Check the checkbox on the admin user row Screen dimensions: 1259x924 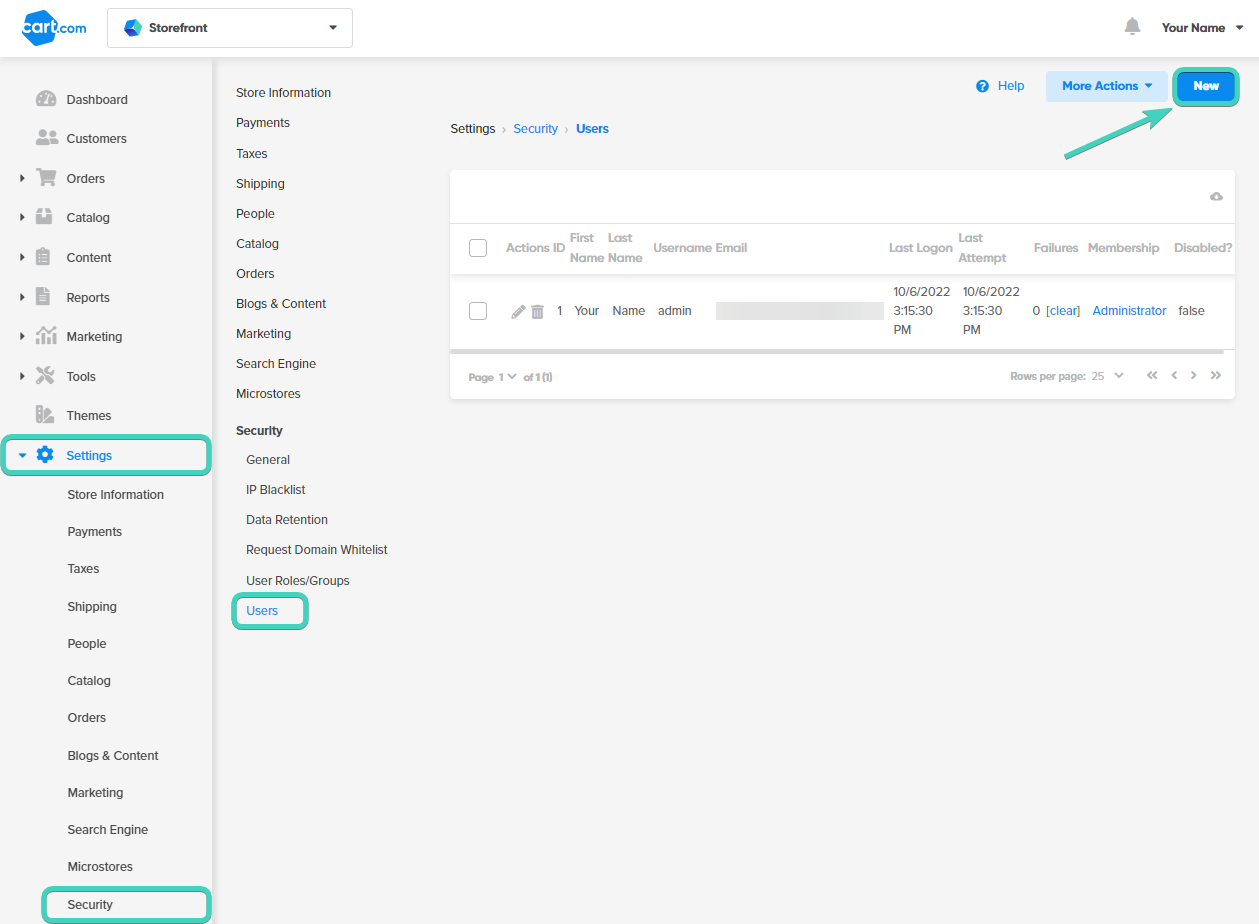coord(477,310)
